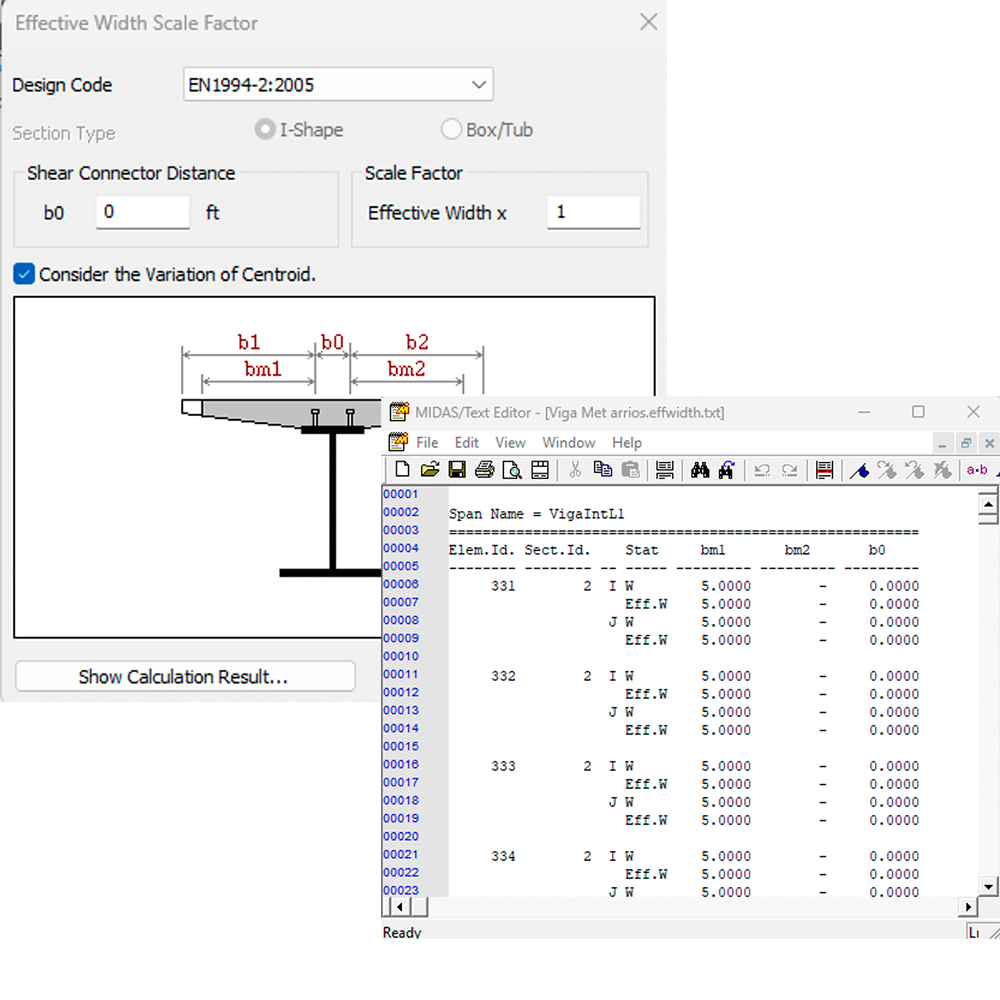The height and width of the screenshot is (1000, 1000).
Task: Click the Show Calculation Result button
Action: click(185, 677)
